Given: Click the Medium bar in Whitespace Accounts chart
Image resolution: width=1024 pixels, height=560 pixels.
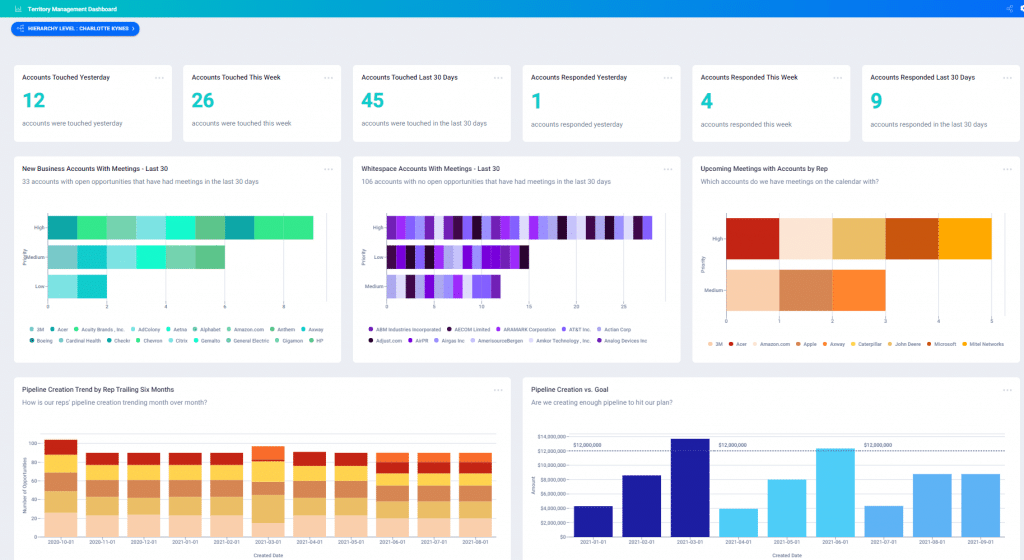Looking at the screenshot, I should (443, 287).
